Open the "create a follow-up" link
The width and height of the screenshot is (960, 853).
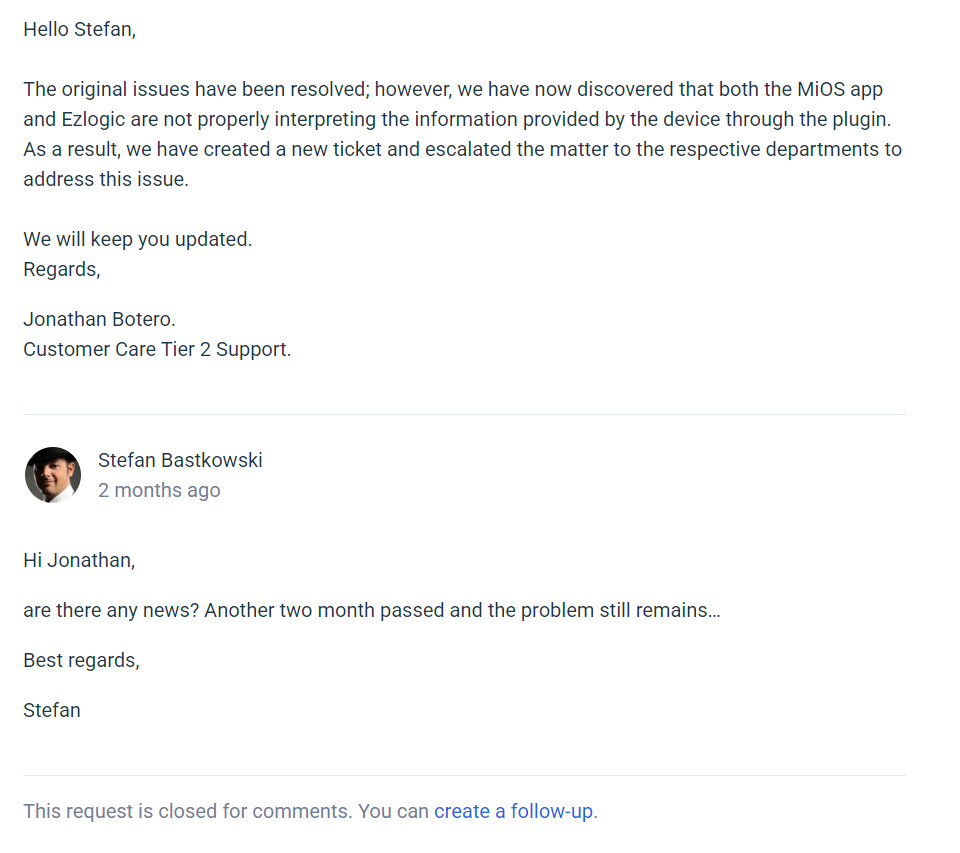click(x=513, y=811)
